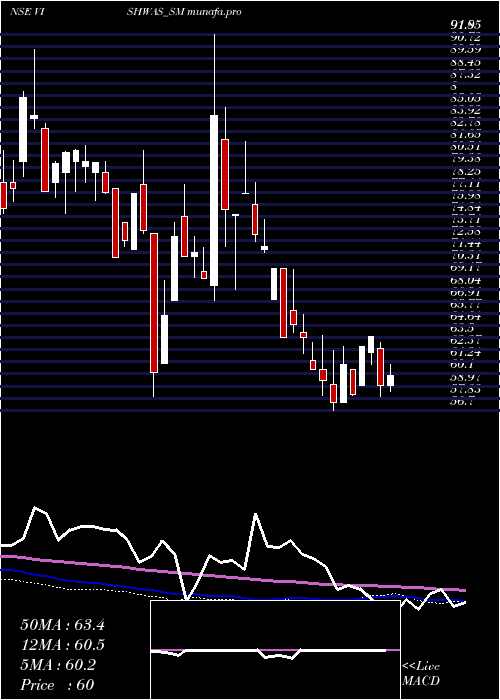Click the 58.97 price axis label
Viewport: 500px width, 700px height.
464,377
